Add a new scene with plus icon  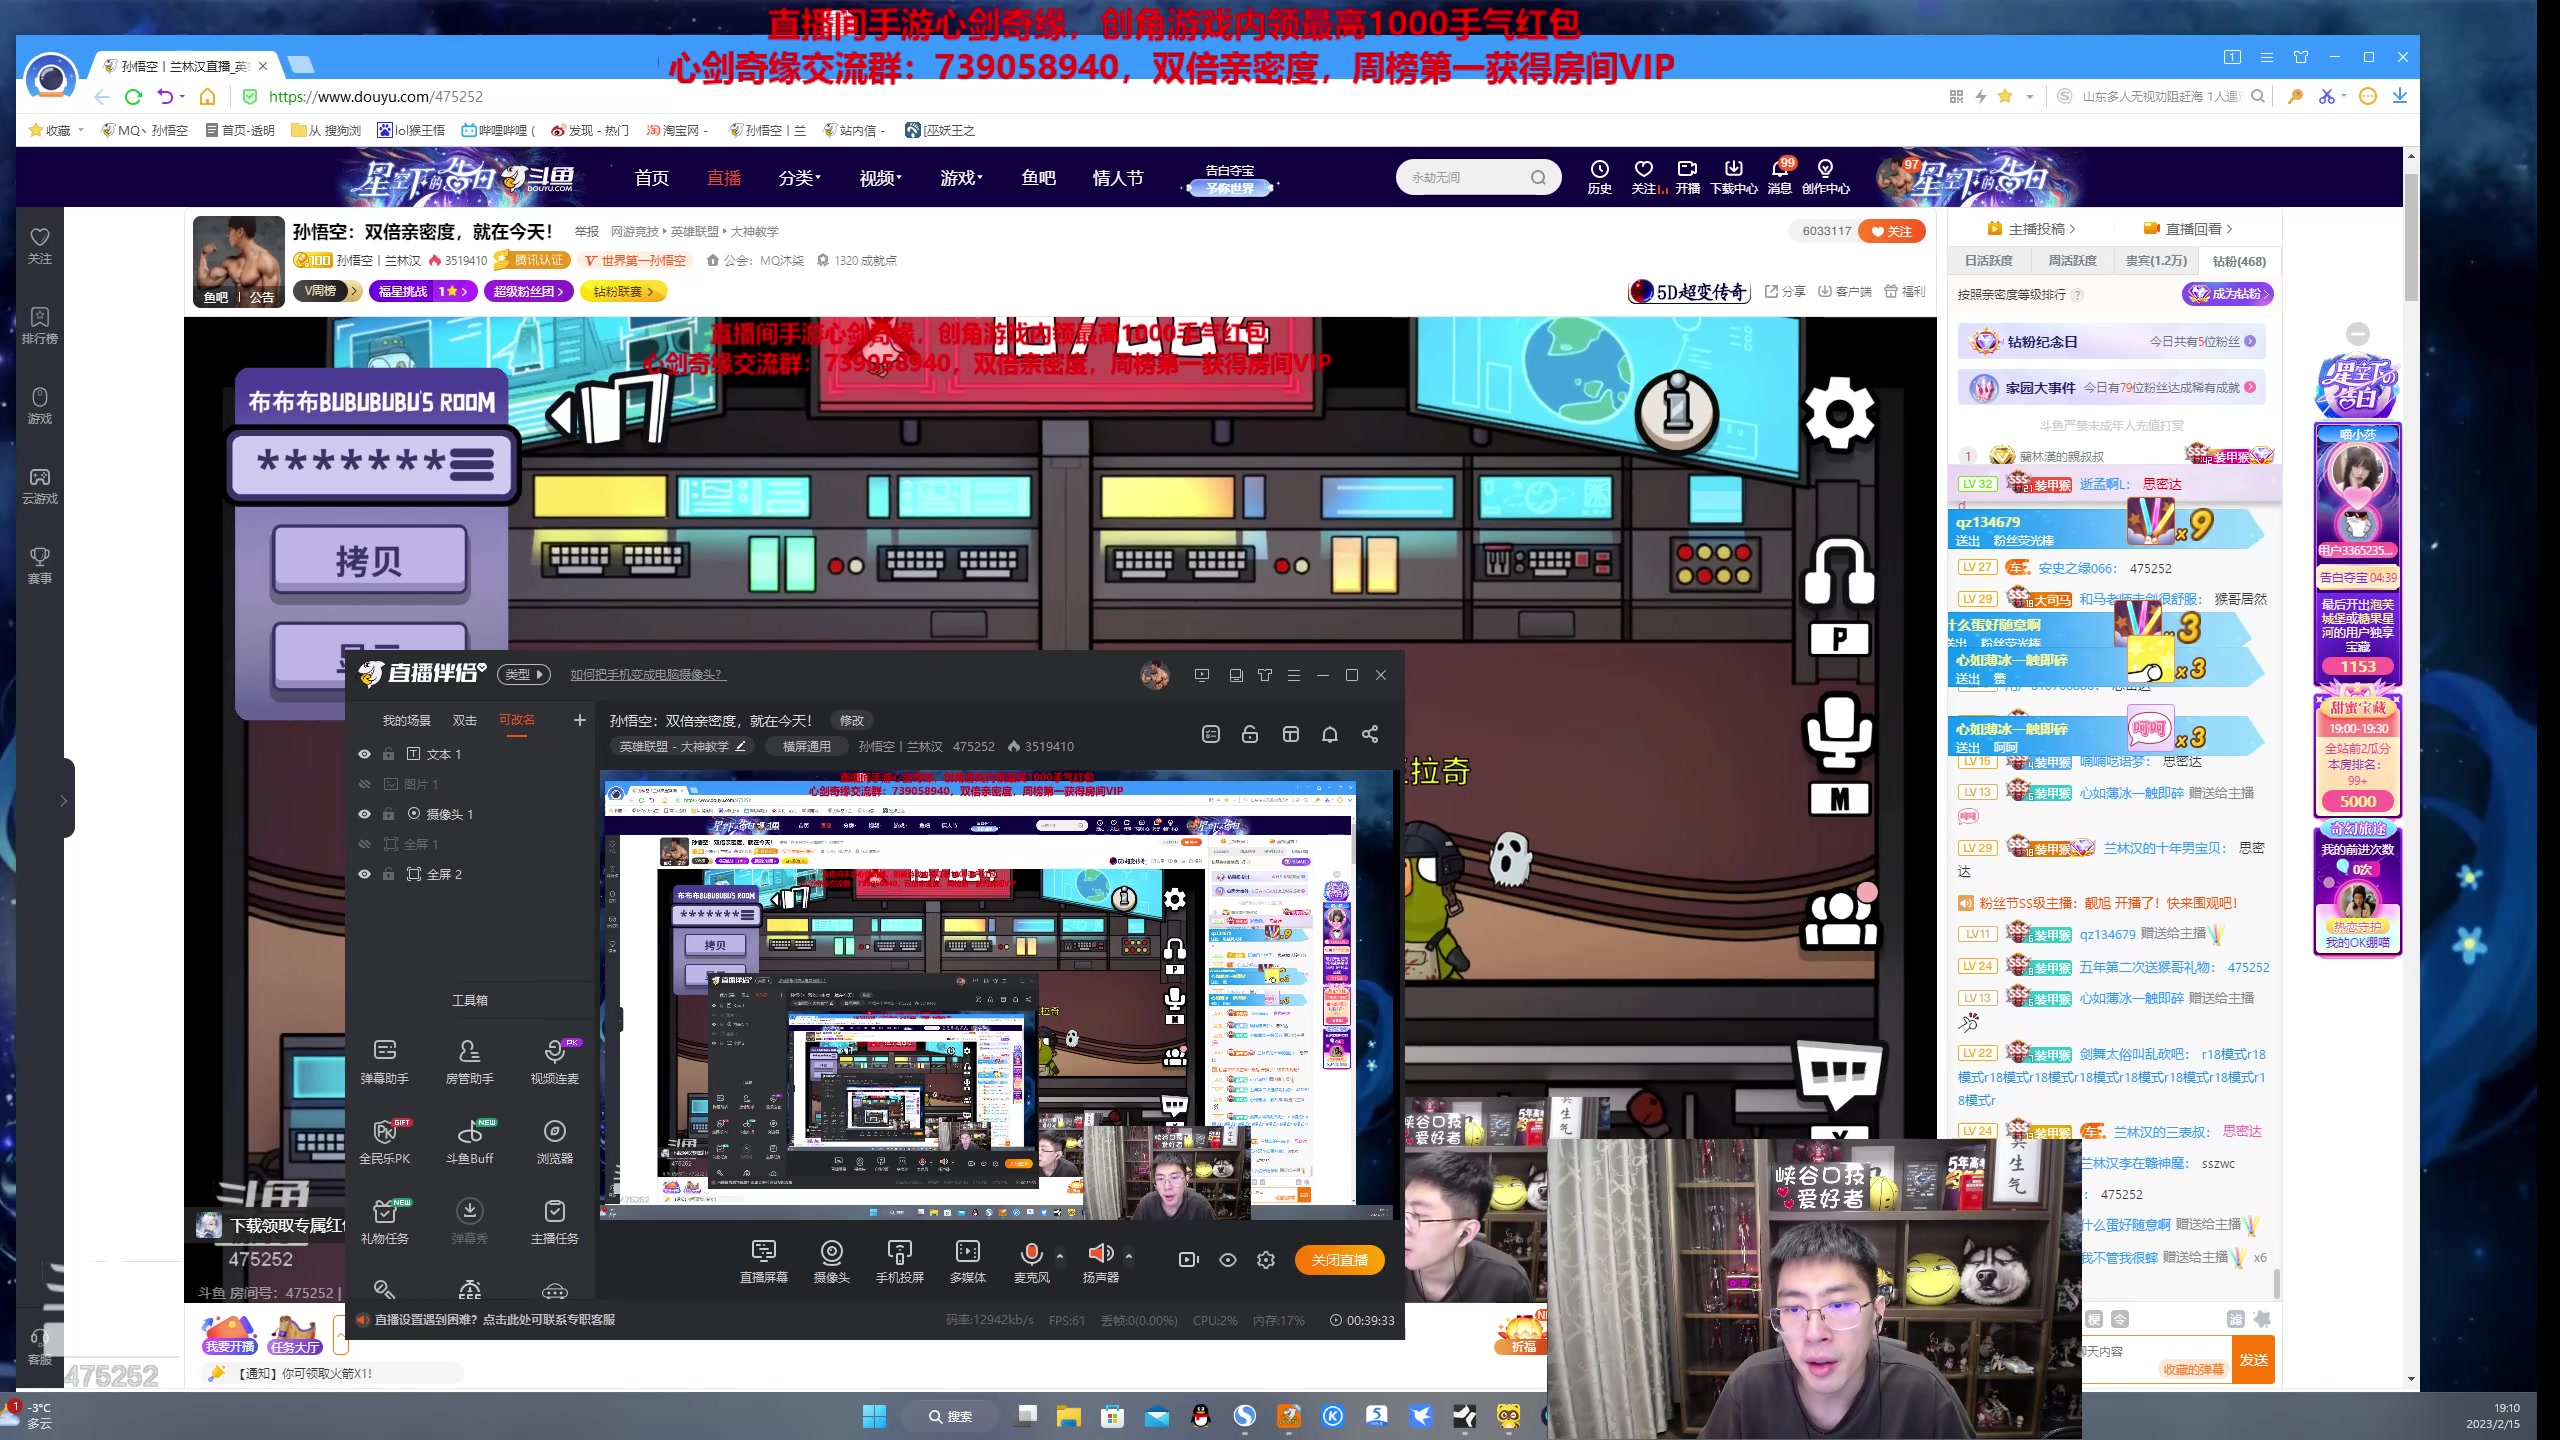coord(579,720)
